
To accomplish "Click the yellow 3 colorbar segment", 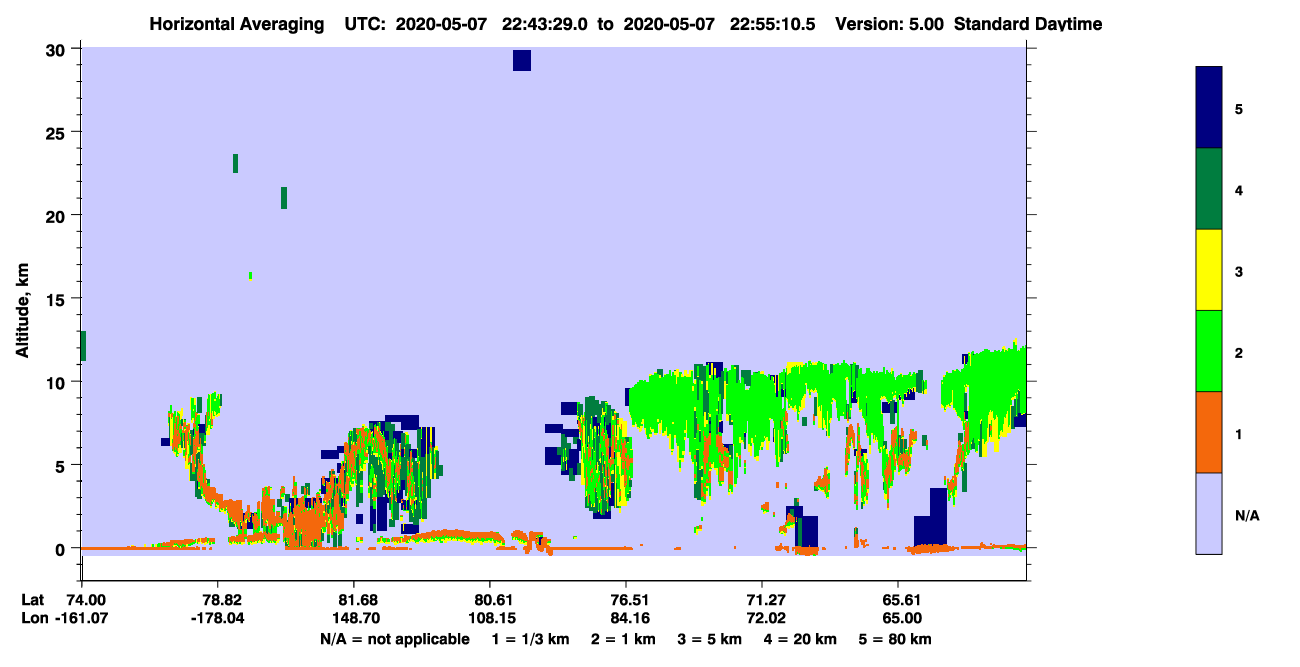I will (1209, 270).
